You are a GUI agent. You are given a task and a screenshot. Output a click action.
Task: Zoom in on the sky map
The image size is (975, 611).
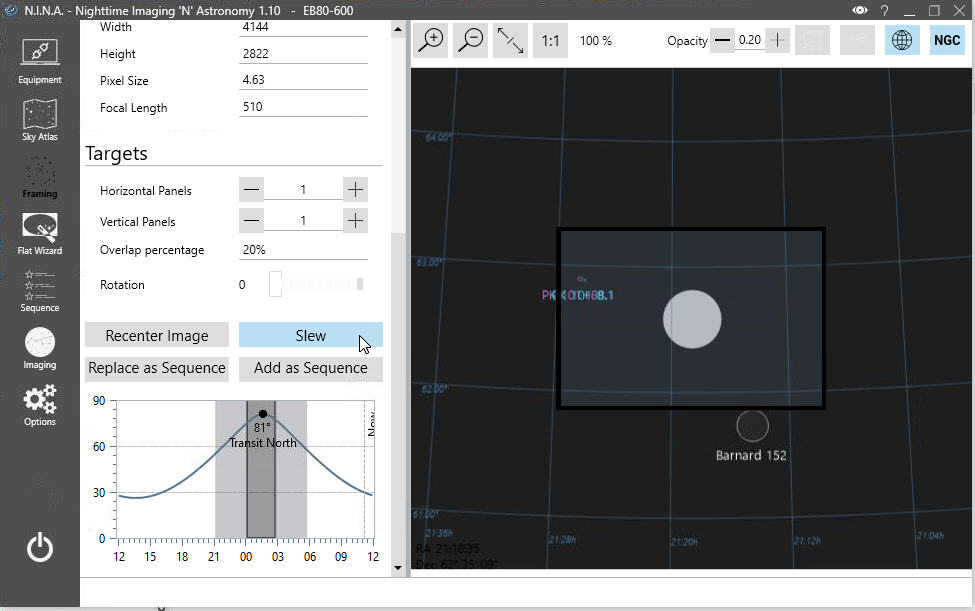[x=432, y=41]
